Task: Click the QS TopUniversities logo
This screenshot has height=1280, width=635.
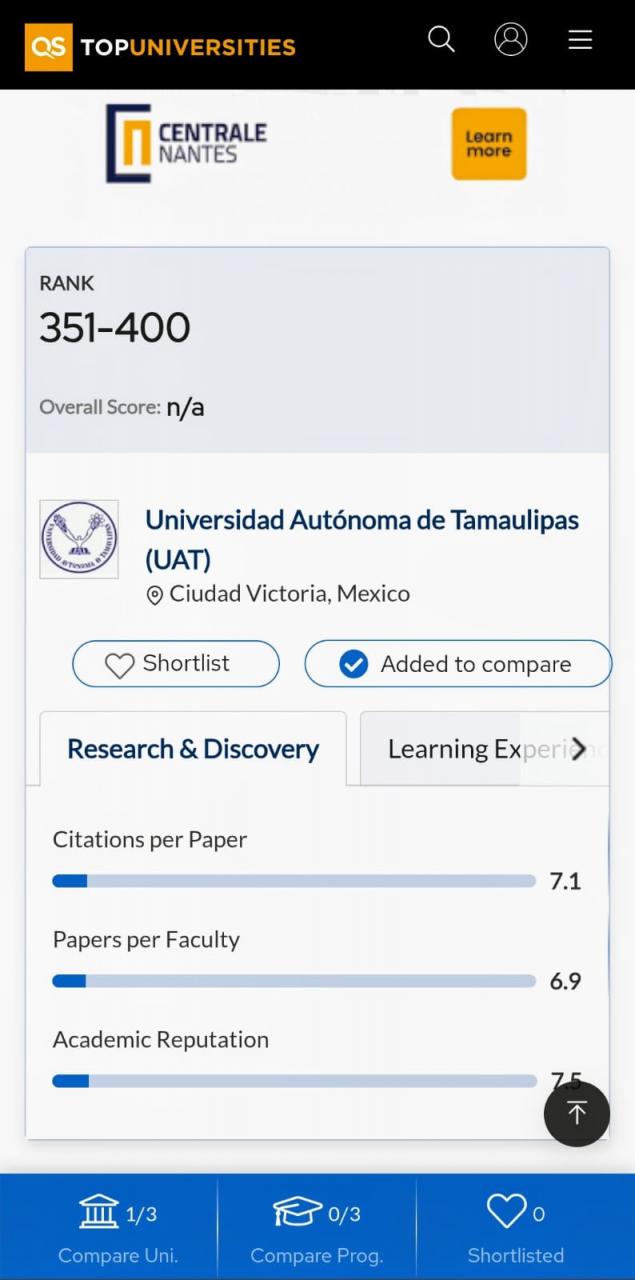Action: 160,46
